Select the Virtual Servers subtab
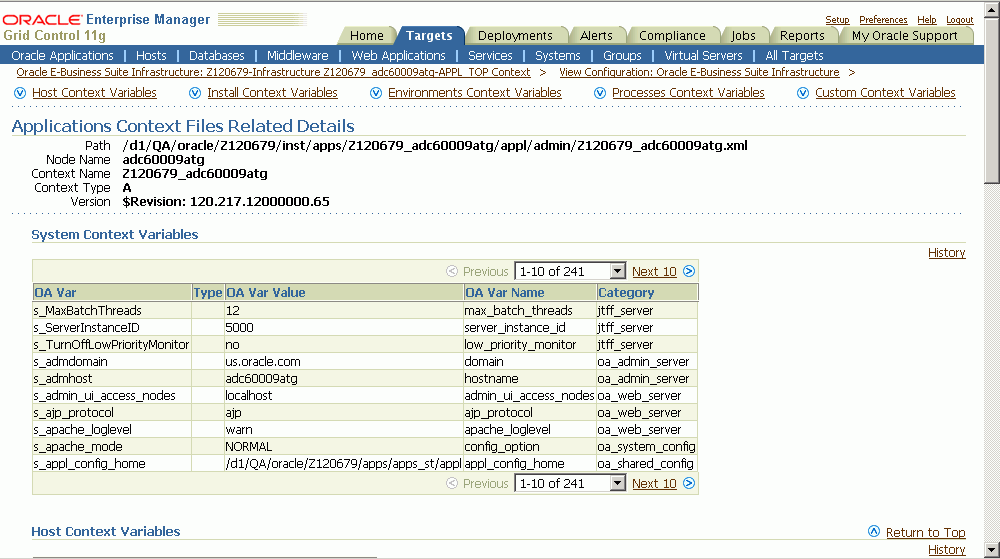The height and width of the screenshot is (559, 1000). click(x=703, y=55)
